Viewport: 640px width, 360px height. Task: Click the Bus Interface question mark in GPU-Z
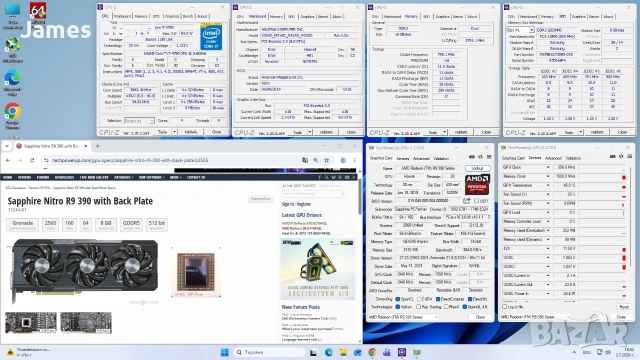(489, 217)
